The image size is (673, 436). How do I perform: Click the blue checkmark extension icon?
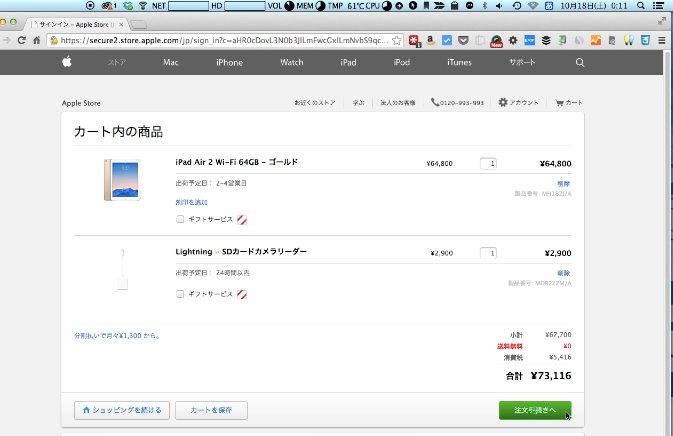coord(447,40)
